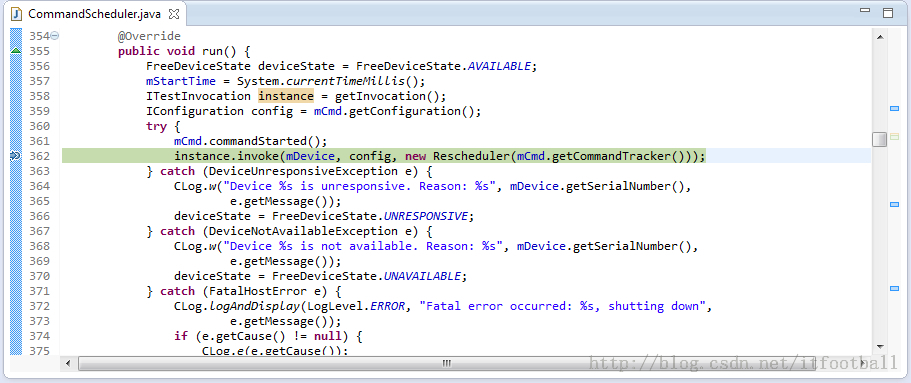The width and height of the screenshot is (911, 383).
Task: Click "ERROR" log level constant
Action: click(x=388, y=306)
